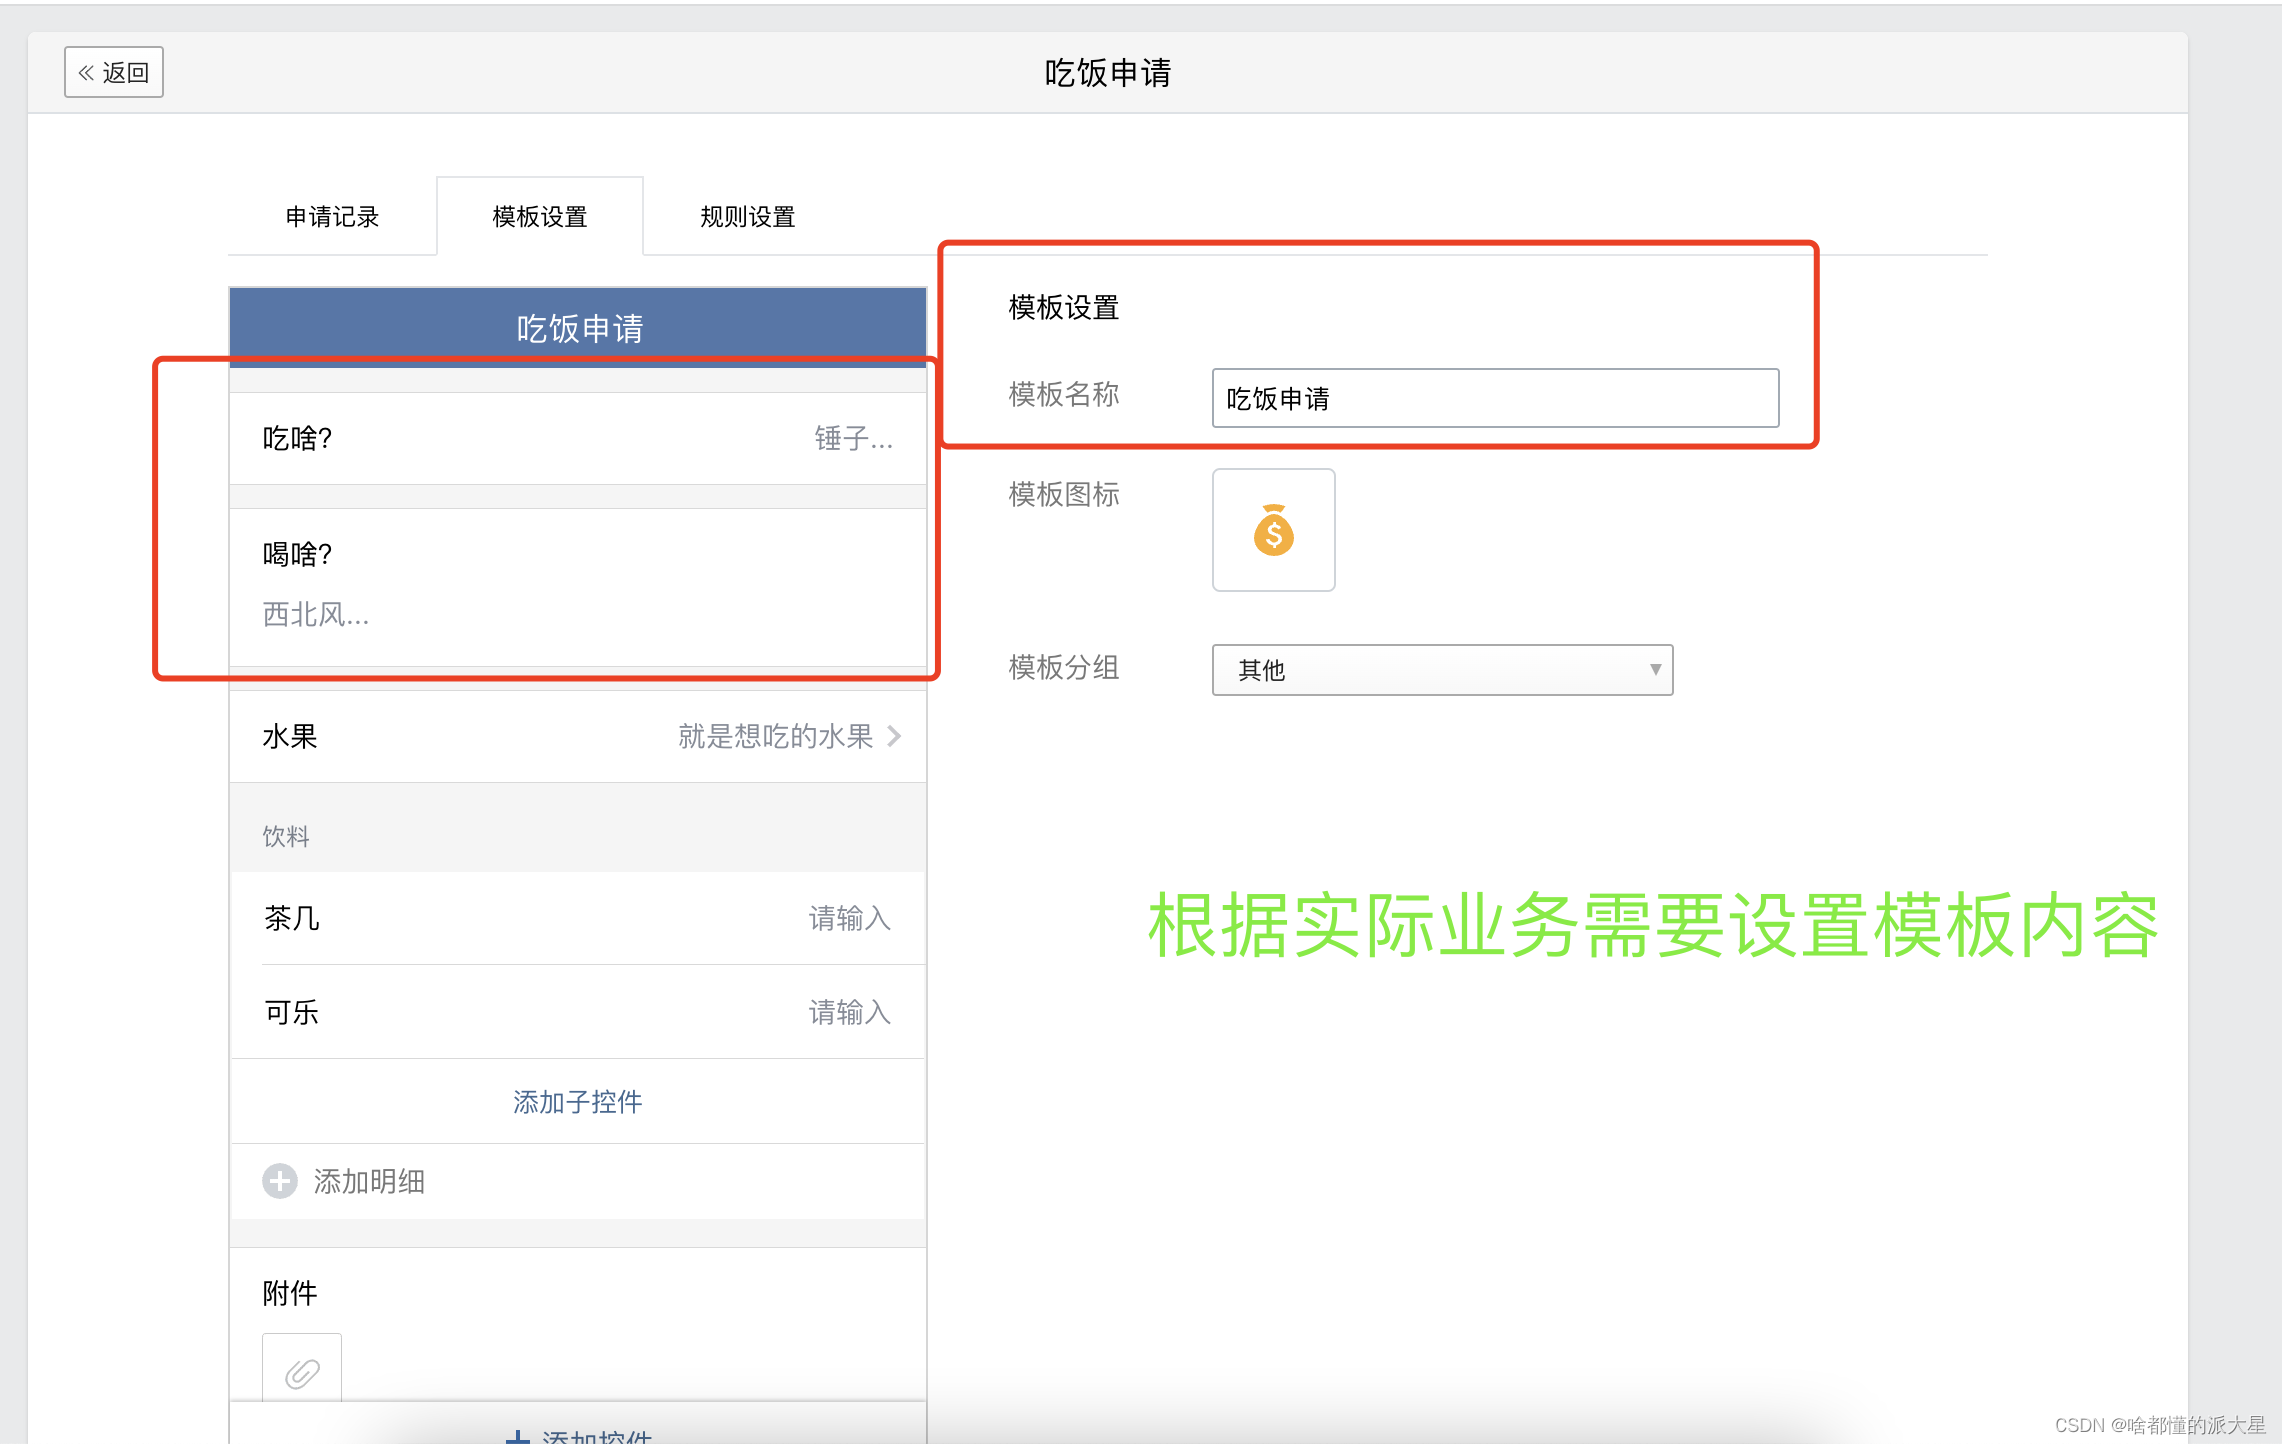Click the 饮料 group label
This screenshot has width=2282, height=1444.
pyautogui.click(x=286, y=836)
